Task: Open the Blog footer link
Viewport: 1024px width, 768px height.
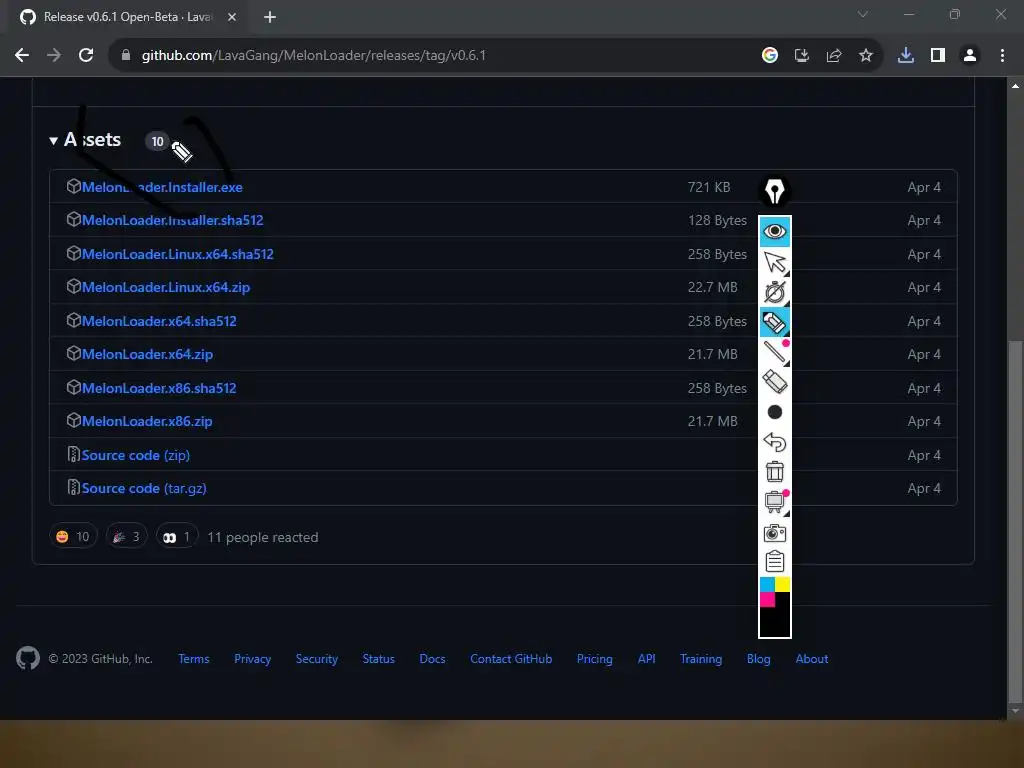Action: [x=759, y=659]
